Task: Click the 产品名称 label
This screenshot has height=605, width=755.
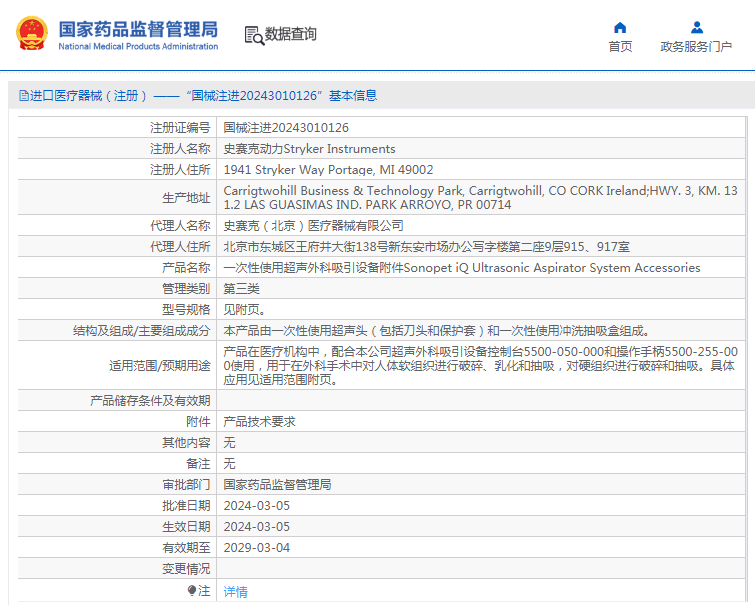Action: tap(186, 267)
